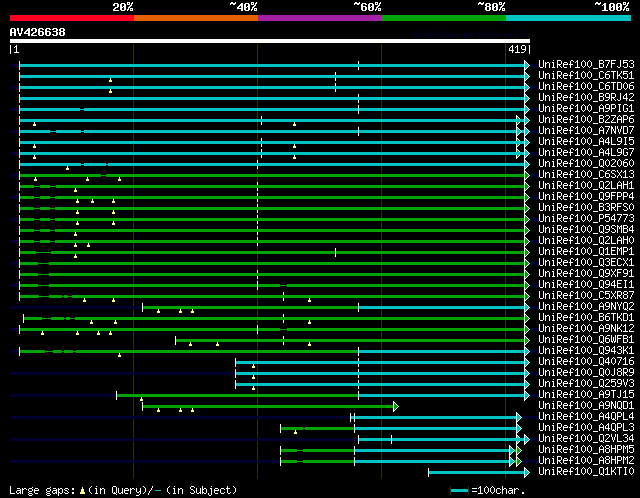Click the red 20% identity legend segment
640x498 pixels.
[x=72, y=18]
